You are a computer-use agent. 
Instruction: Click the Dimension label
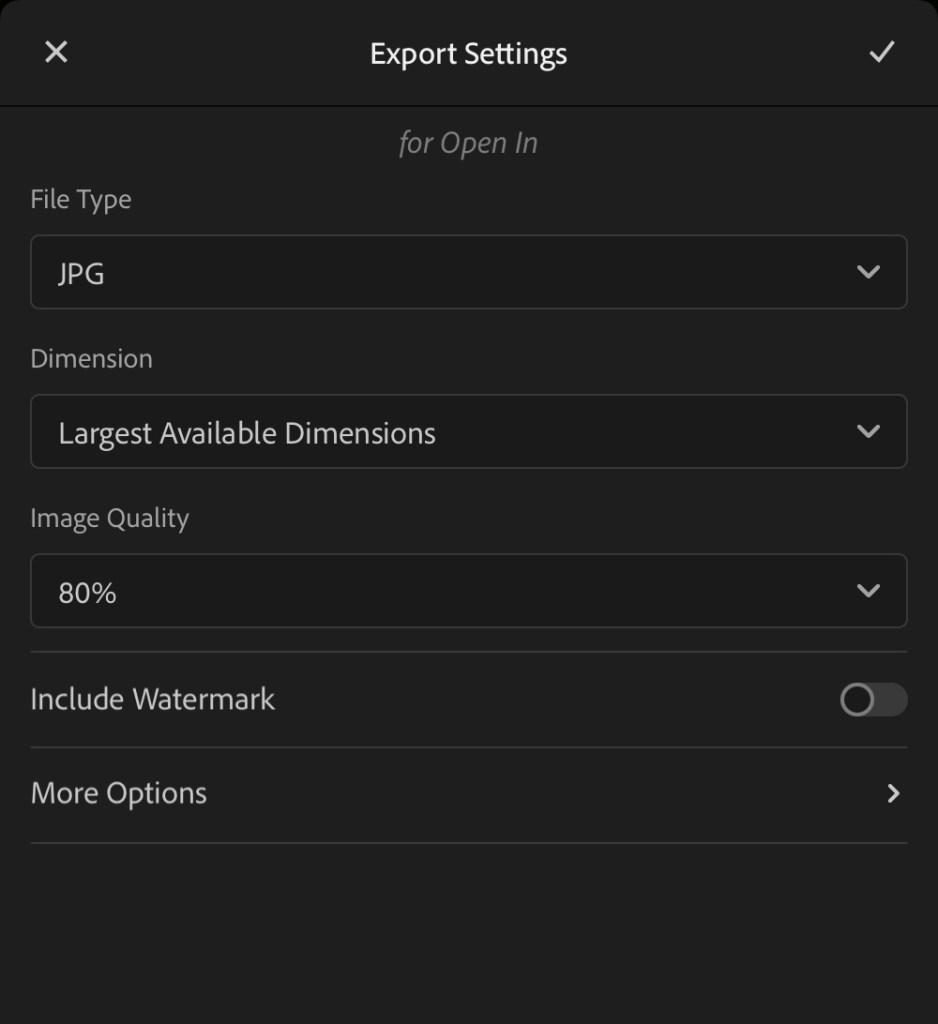click(92, 358)
